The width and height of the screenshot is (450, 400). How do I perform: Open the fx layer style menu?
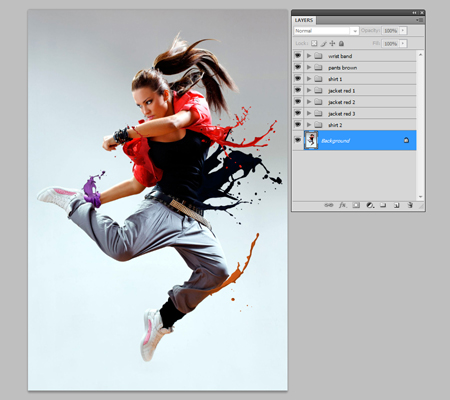coord(343,205)
